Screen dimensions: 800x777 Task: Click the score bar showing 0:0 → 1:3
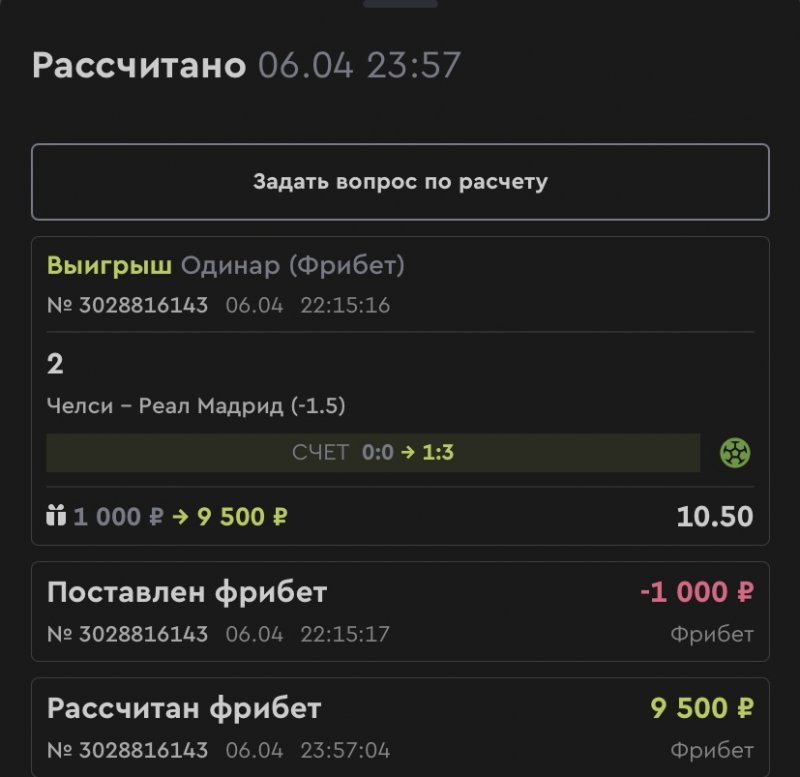click(373, 453)
